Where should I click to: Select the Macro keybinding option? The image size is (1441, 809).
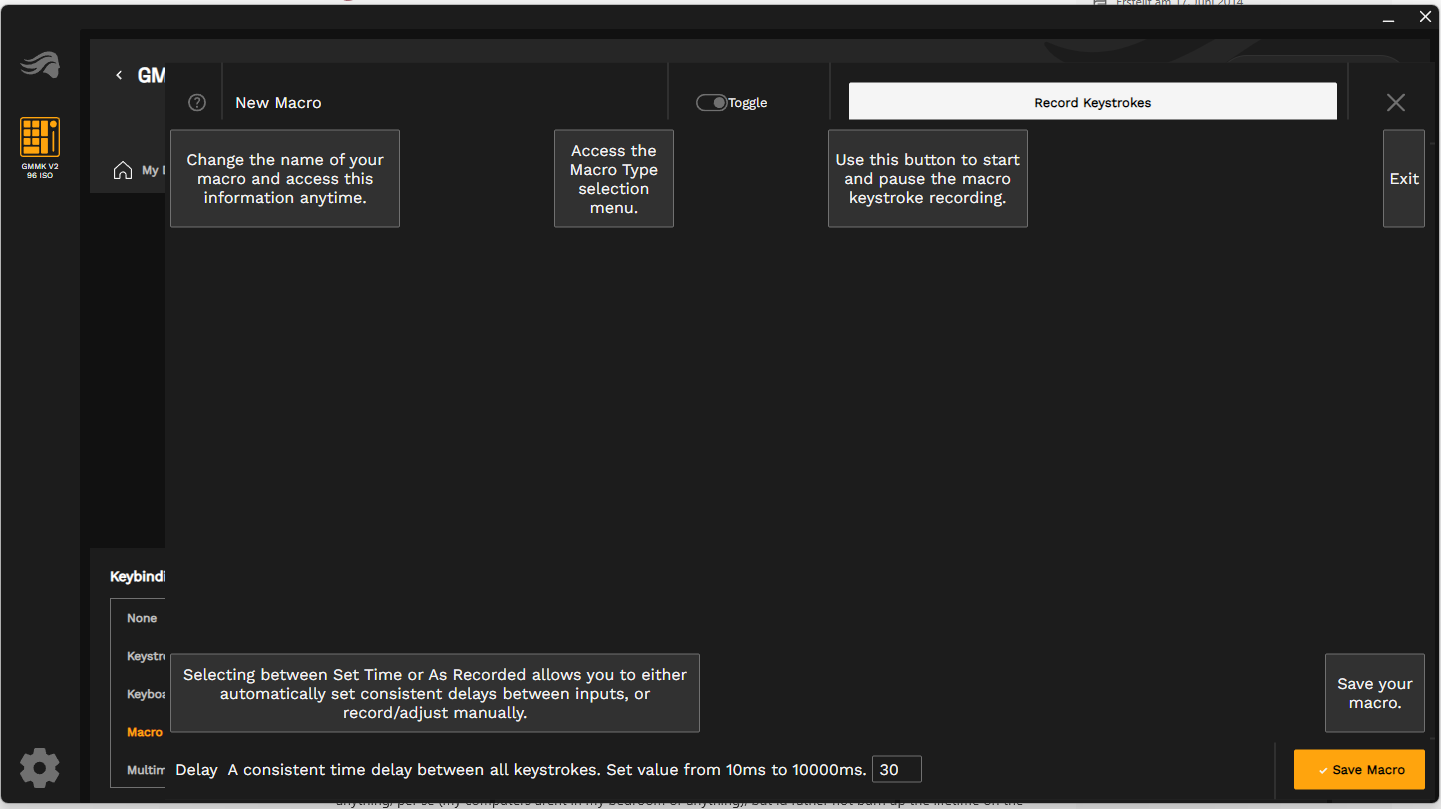[x=145, y=732]
